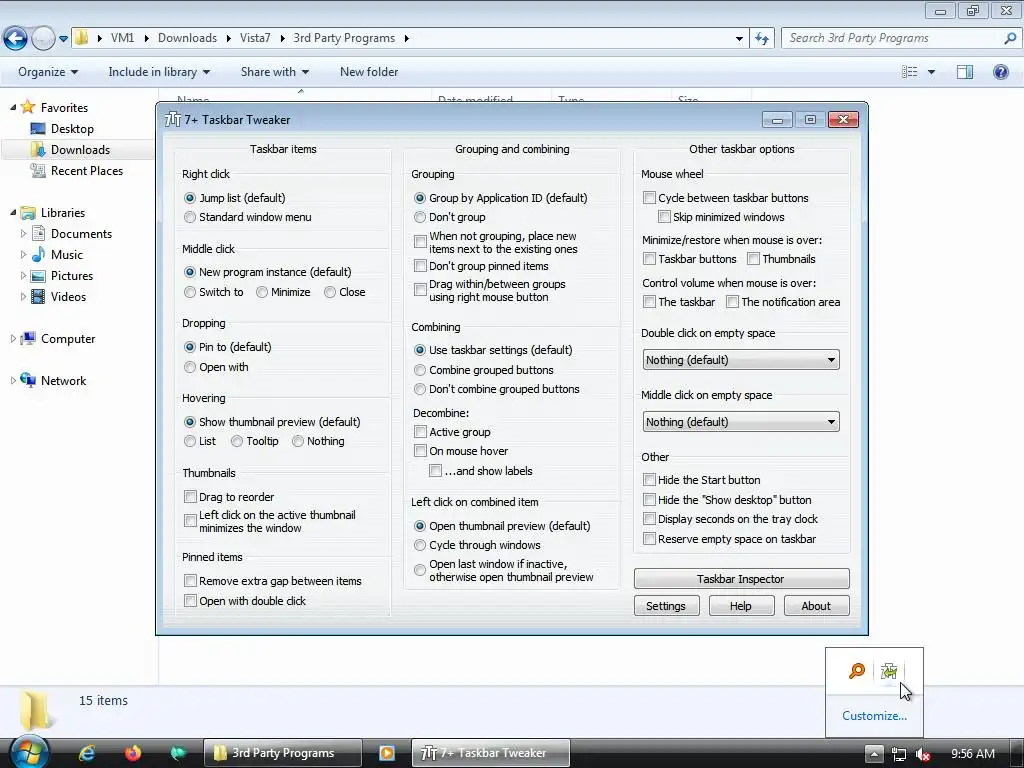Viewport: 1024px width, 768px height.
Task: Check Don't group pinned items
Action: pyautogui.click(x=420, y=266)
